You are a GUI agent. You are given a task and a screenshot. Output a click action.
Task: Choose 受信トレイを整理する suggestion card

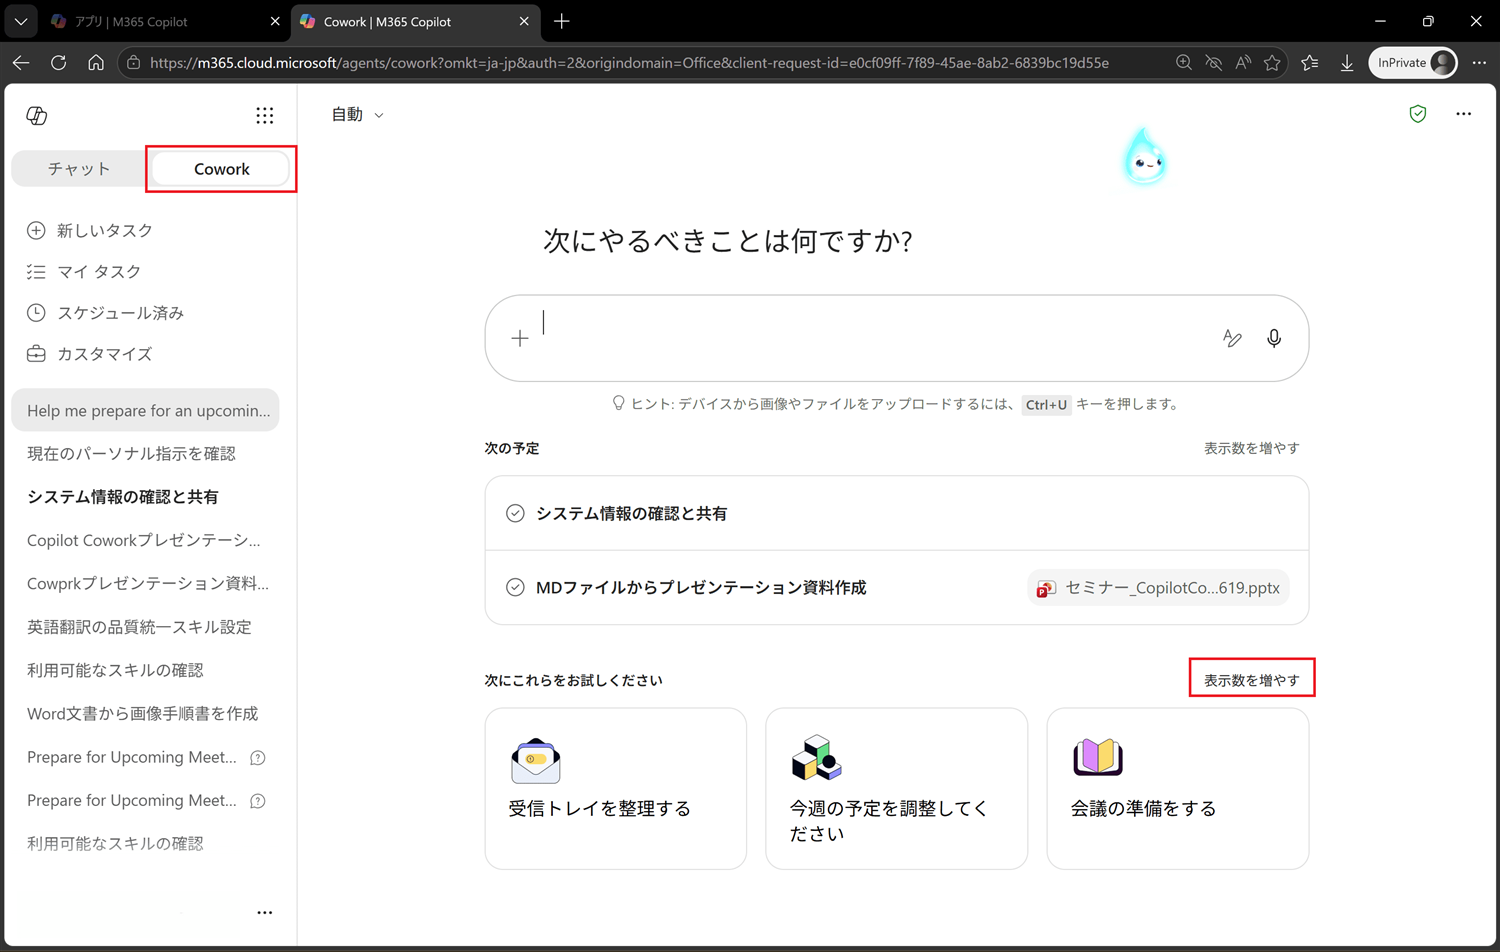pyautogui.click(x=616, y=789)
